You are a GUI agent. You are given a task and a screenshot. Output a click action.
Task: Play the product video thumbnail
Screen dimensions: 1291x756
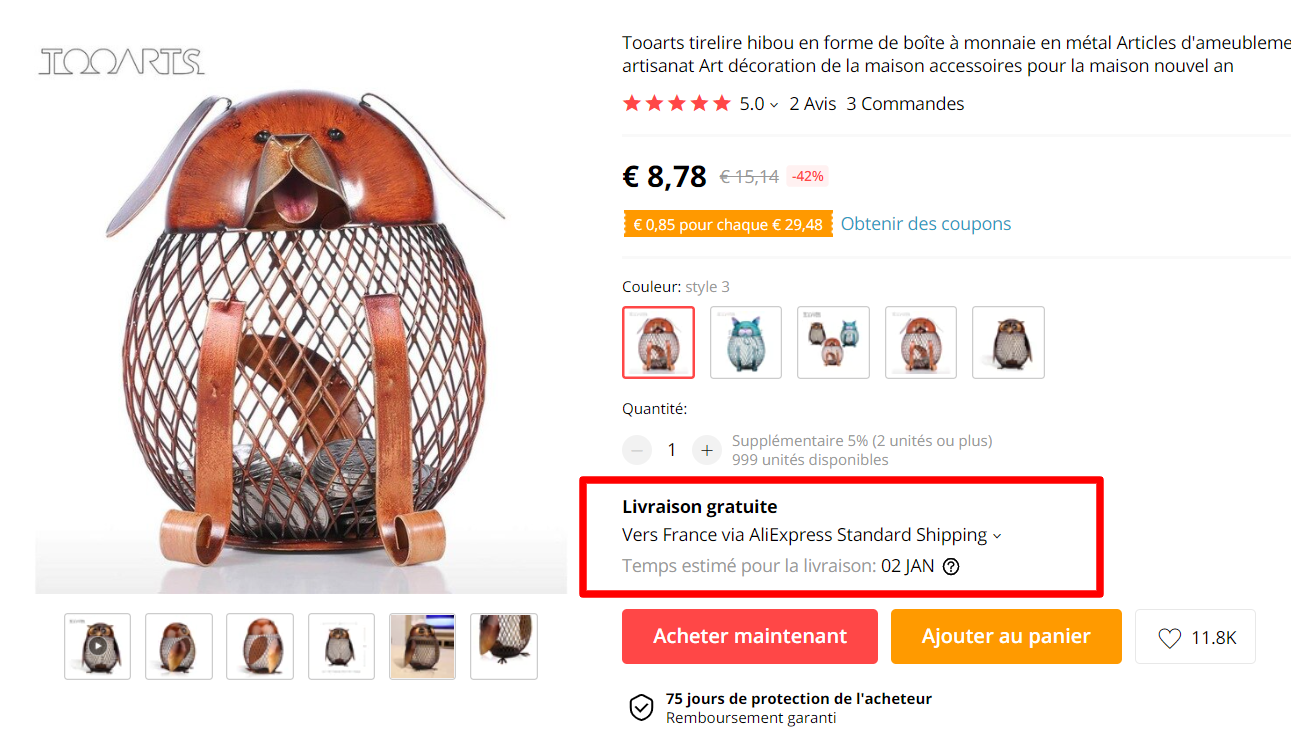coord(97,646)
